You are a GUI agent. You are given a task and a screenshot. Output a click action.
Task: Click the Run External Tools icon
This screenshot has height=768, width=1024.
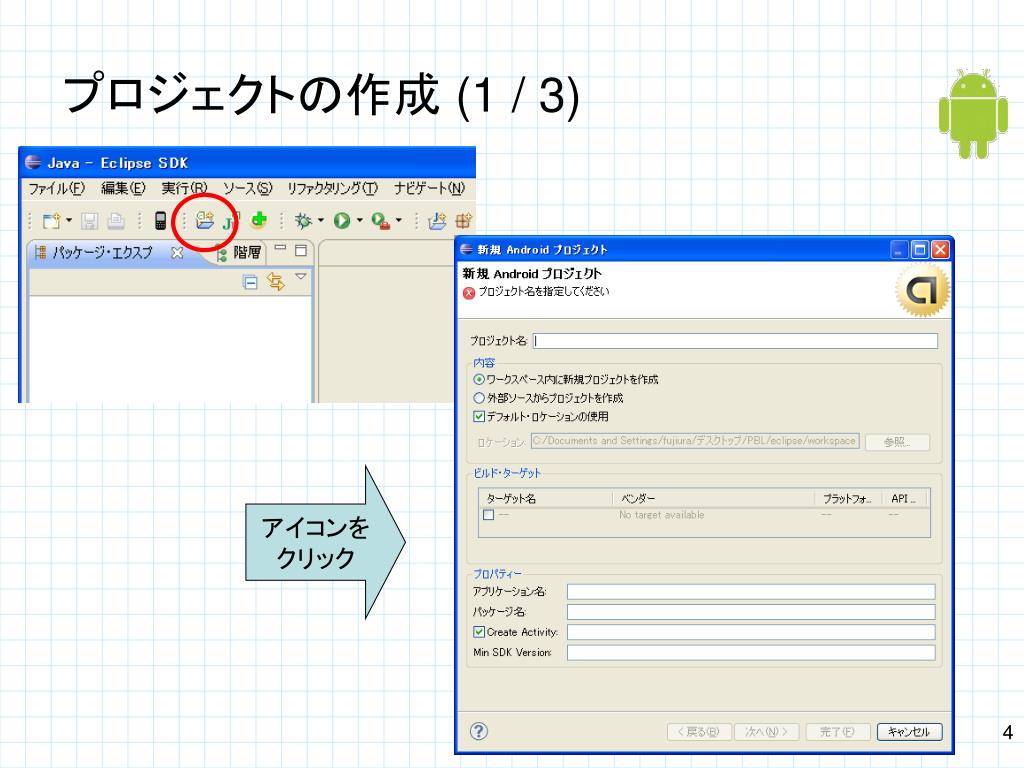click(x=381, y=221)
